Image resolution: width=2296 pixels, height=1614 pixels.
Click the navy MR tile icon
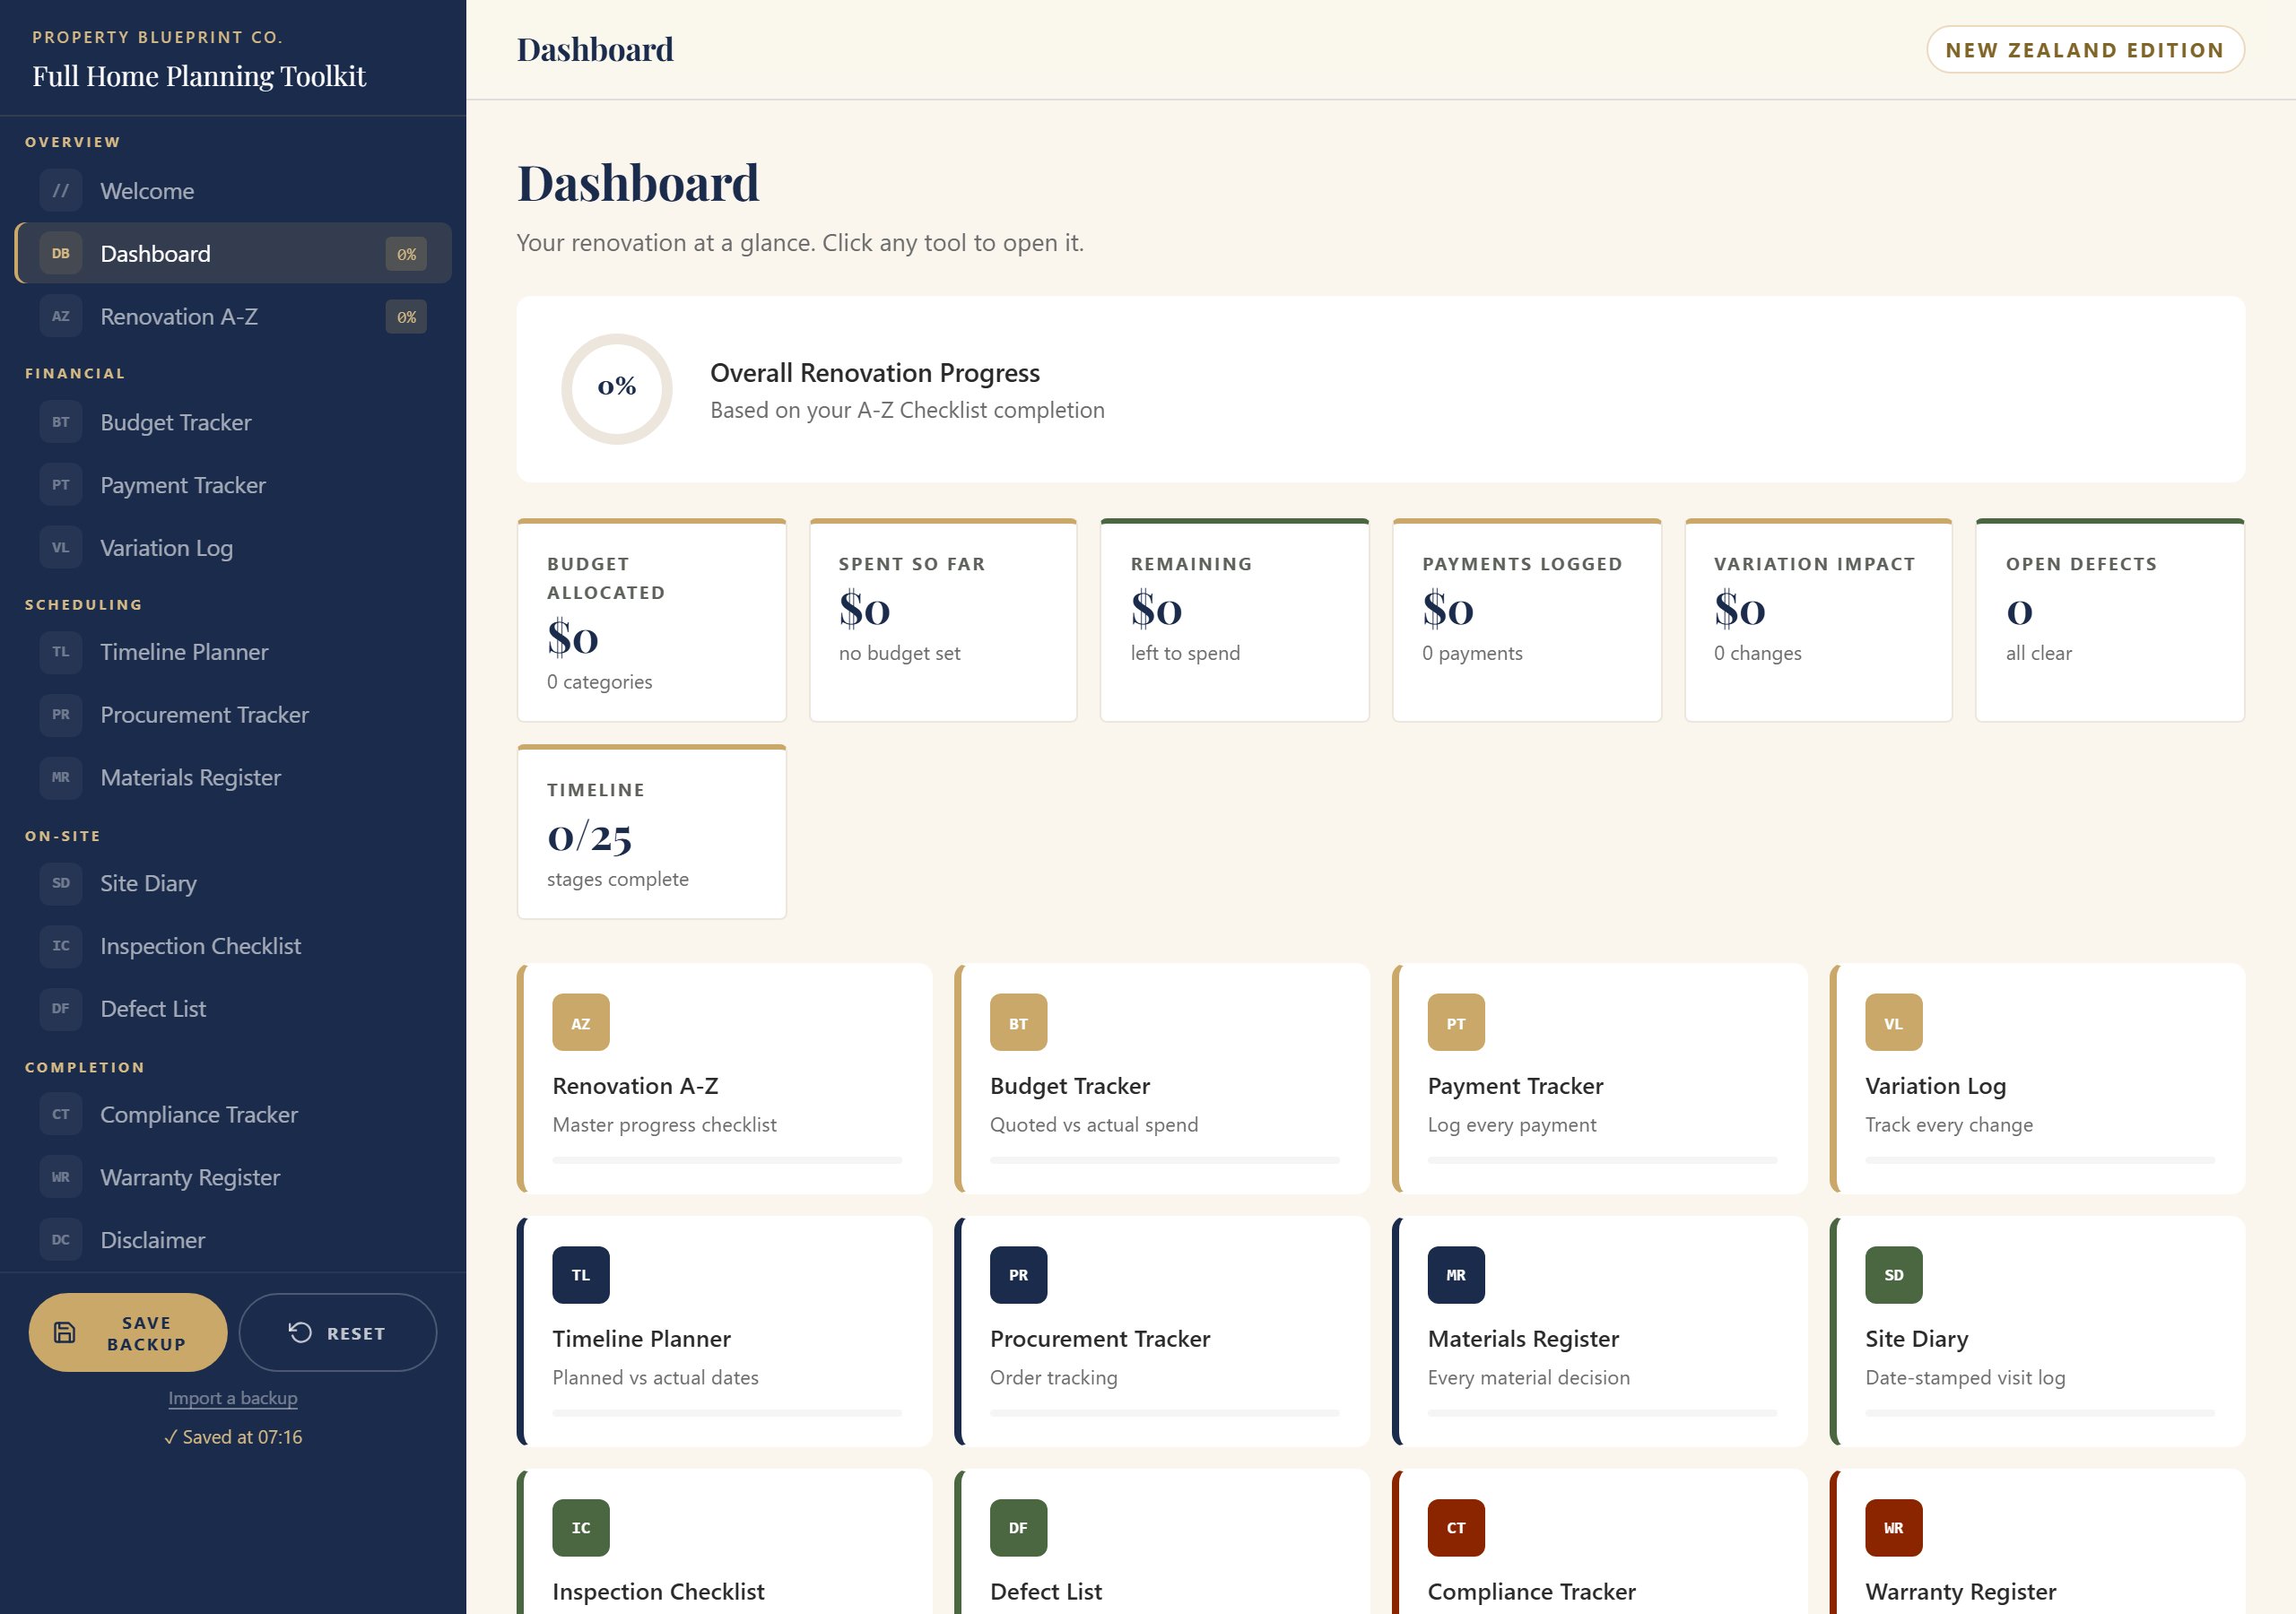[x=1456, y=1275]
